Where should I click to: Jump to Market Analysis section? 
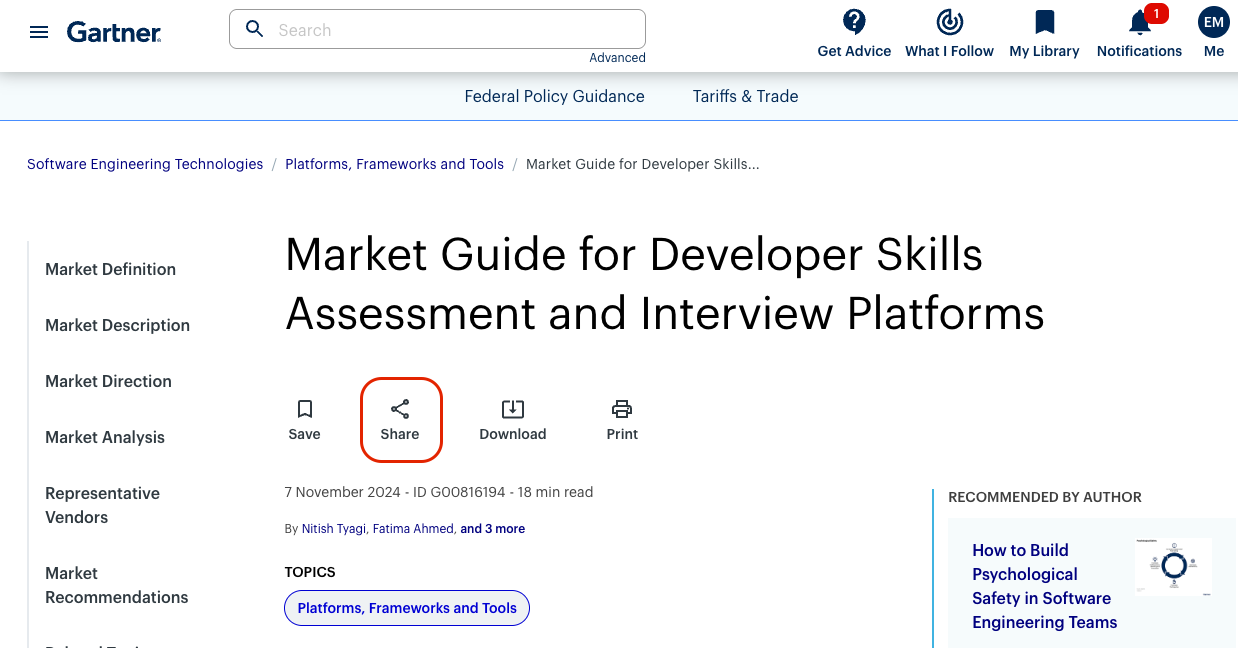[x=105, y=437]
